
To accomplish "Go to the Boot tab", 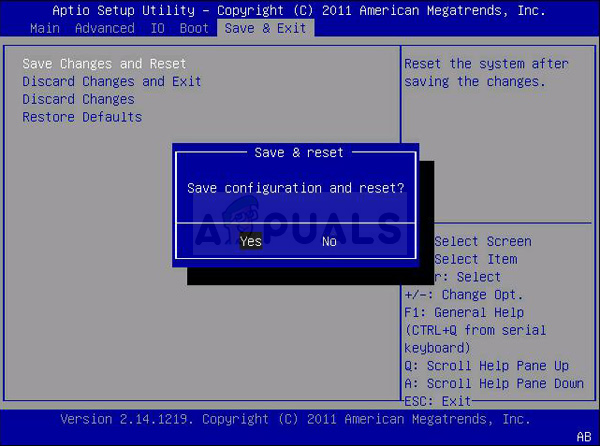I will click(194, 28).
